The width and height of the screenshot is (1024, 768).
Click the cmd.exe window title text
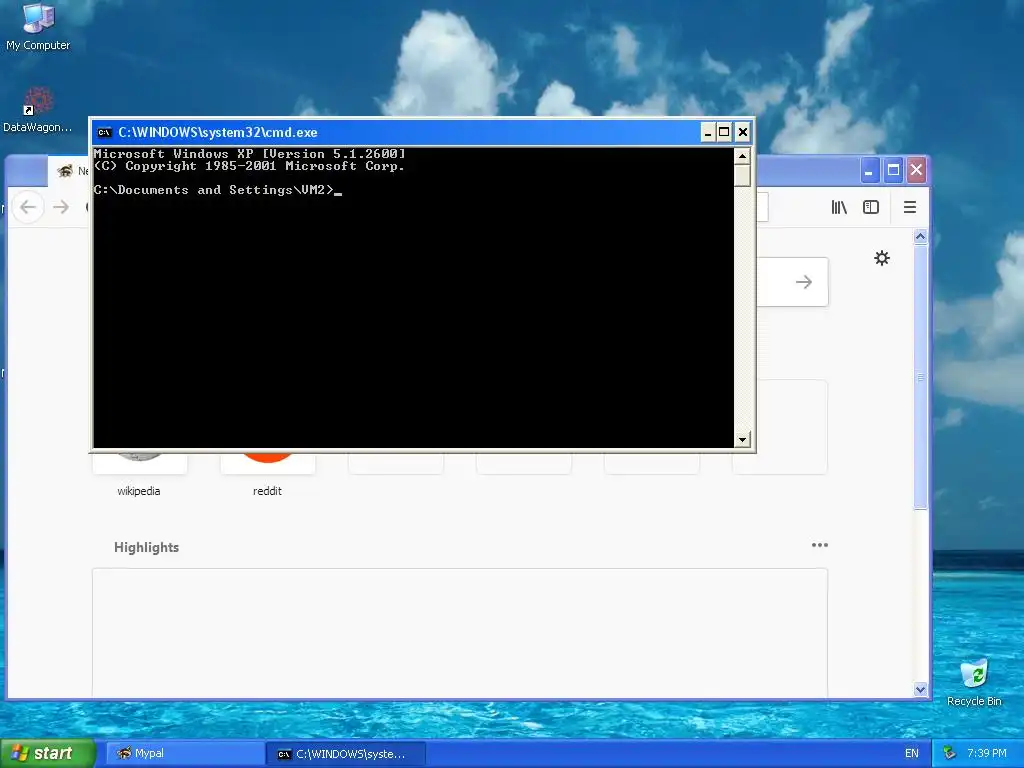(x=217, y=133)
